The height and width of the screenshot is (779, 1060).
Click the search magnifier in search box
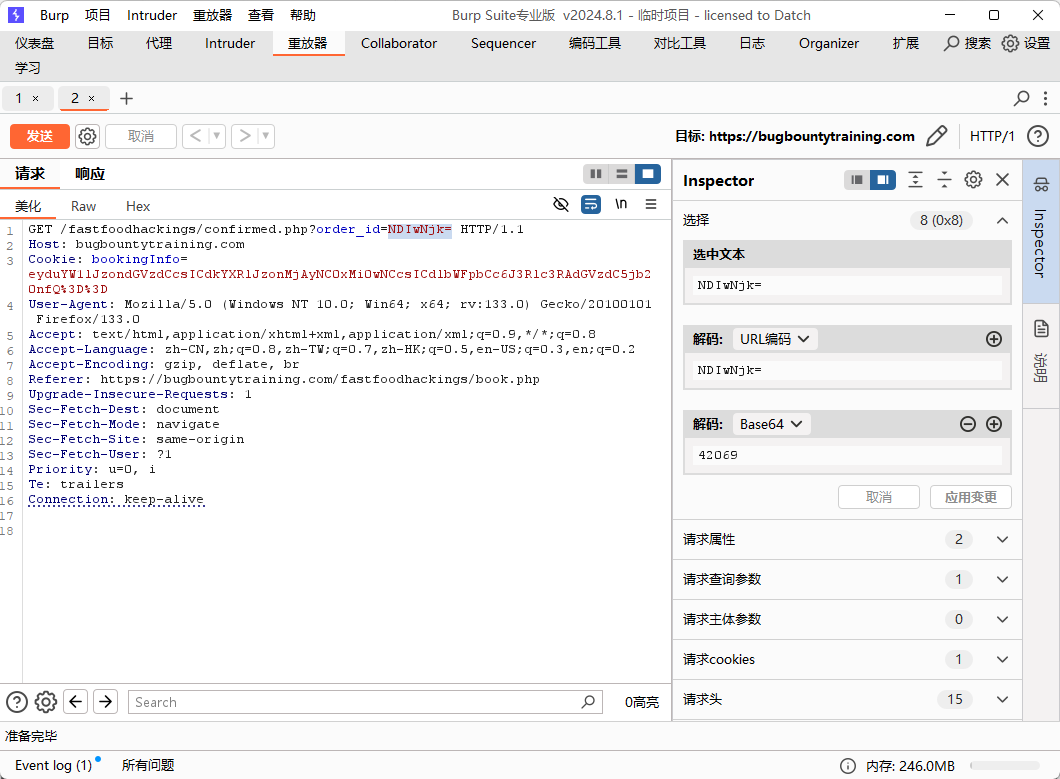[x=588, y=702]
